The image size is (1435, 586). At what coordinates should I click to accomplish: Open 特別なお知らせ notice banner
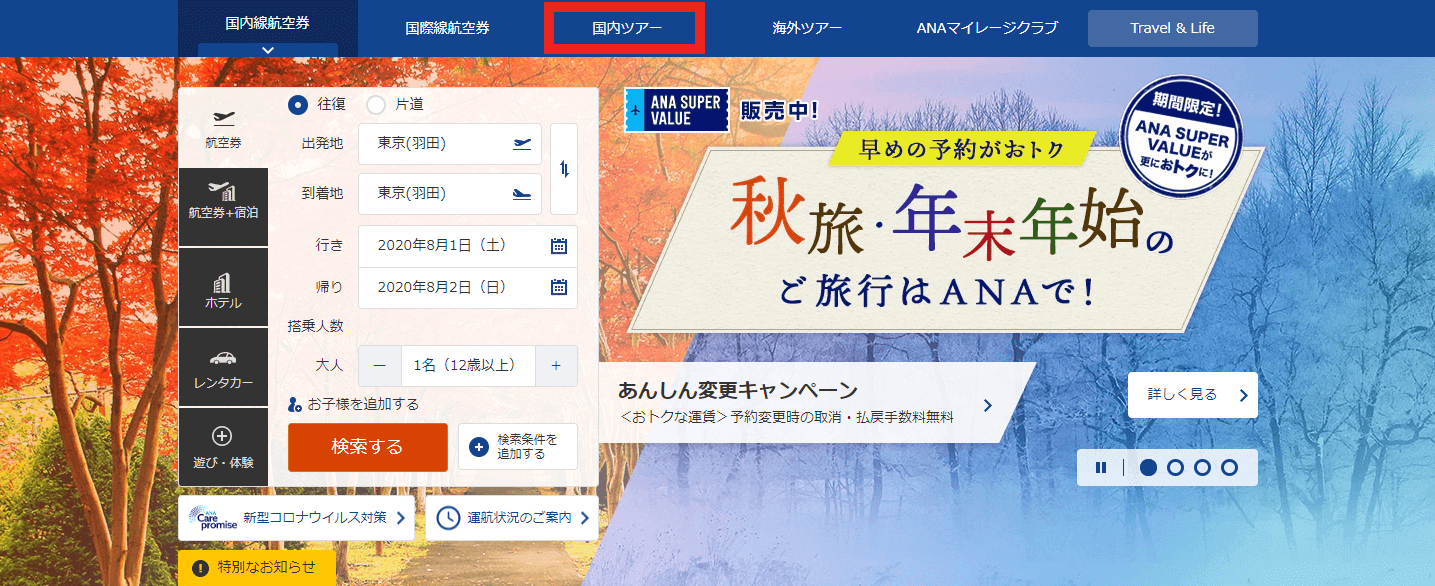pyautogui.click(x=257, y=568)
